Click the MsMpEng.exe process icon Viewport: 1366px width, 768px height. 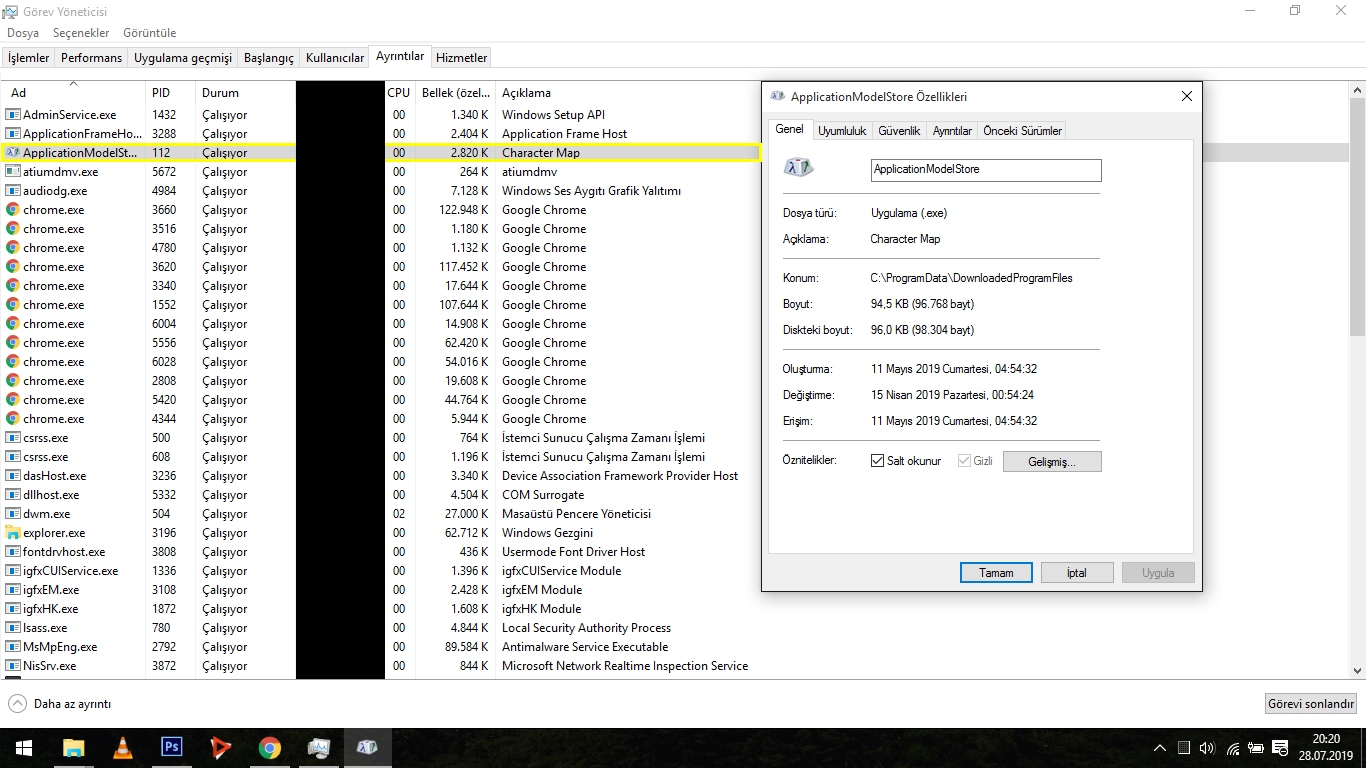13,647
